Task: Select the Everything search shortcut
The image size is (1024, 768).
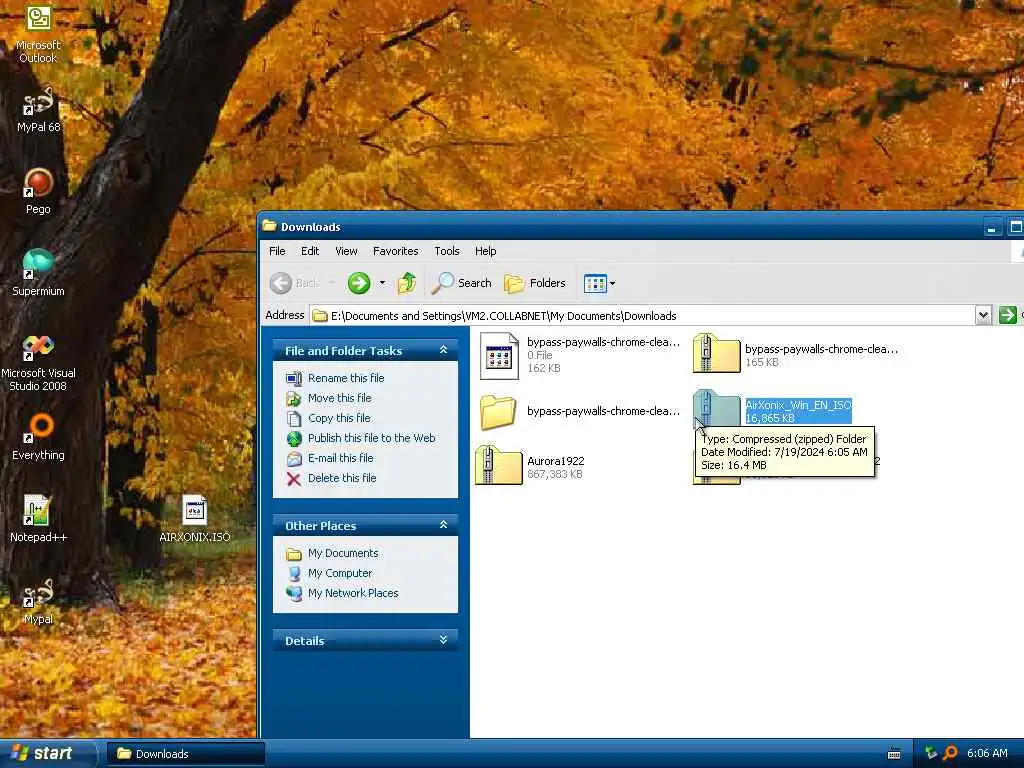Action: (38, 438)
